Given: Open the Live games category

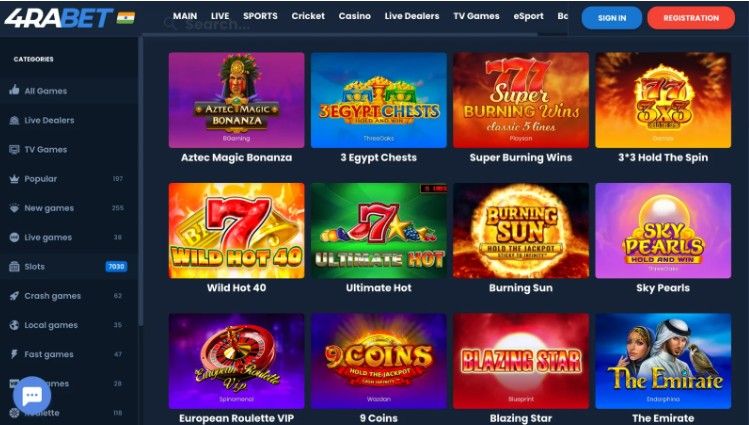Looking at the screenshot, I should pos(68,237).
